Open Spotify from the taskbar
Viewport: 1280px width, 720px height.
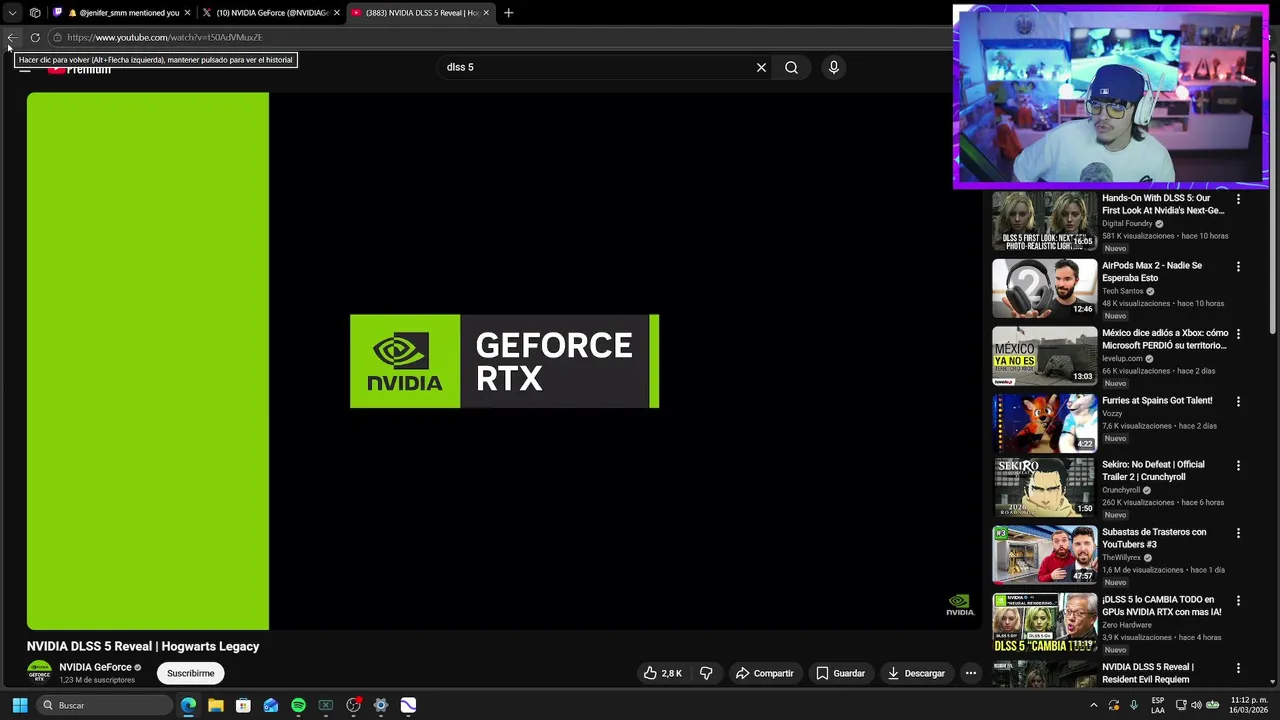point(298,705)
